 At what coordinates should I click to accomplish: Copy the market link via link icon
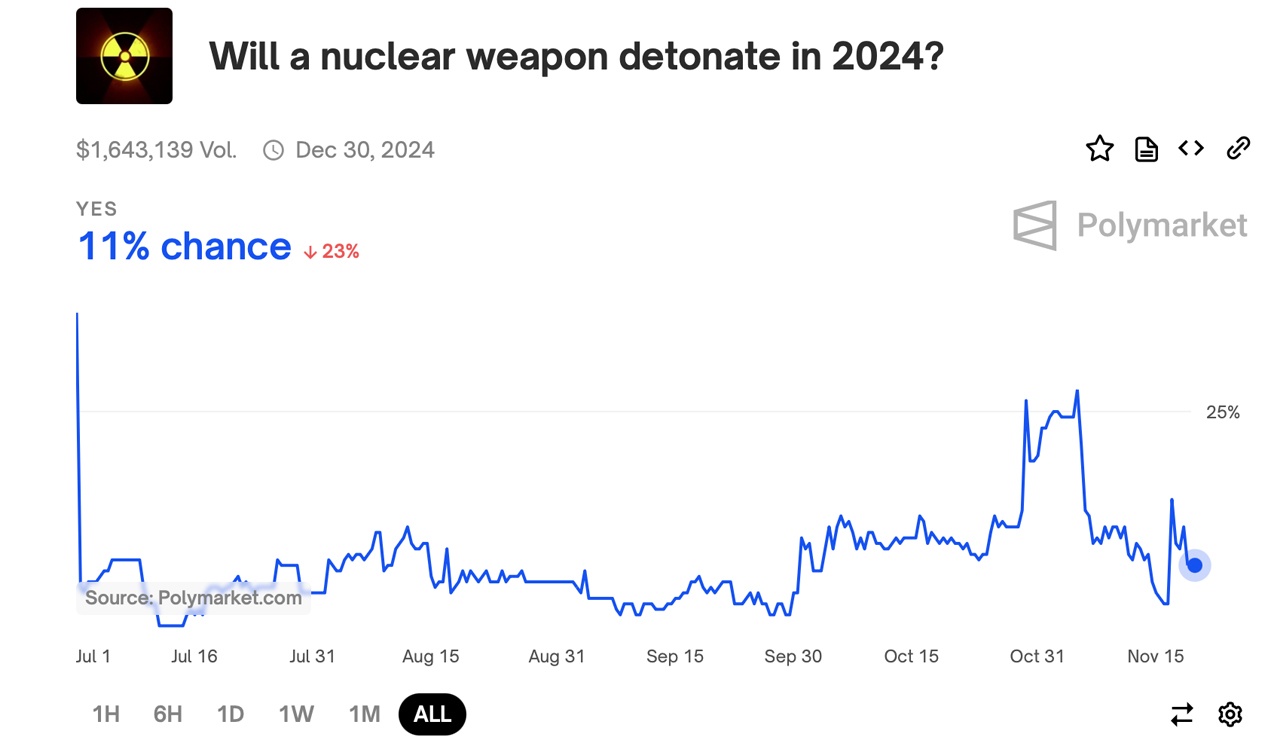coord(1238,148)
